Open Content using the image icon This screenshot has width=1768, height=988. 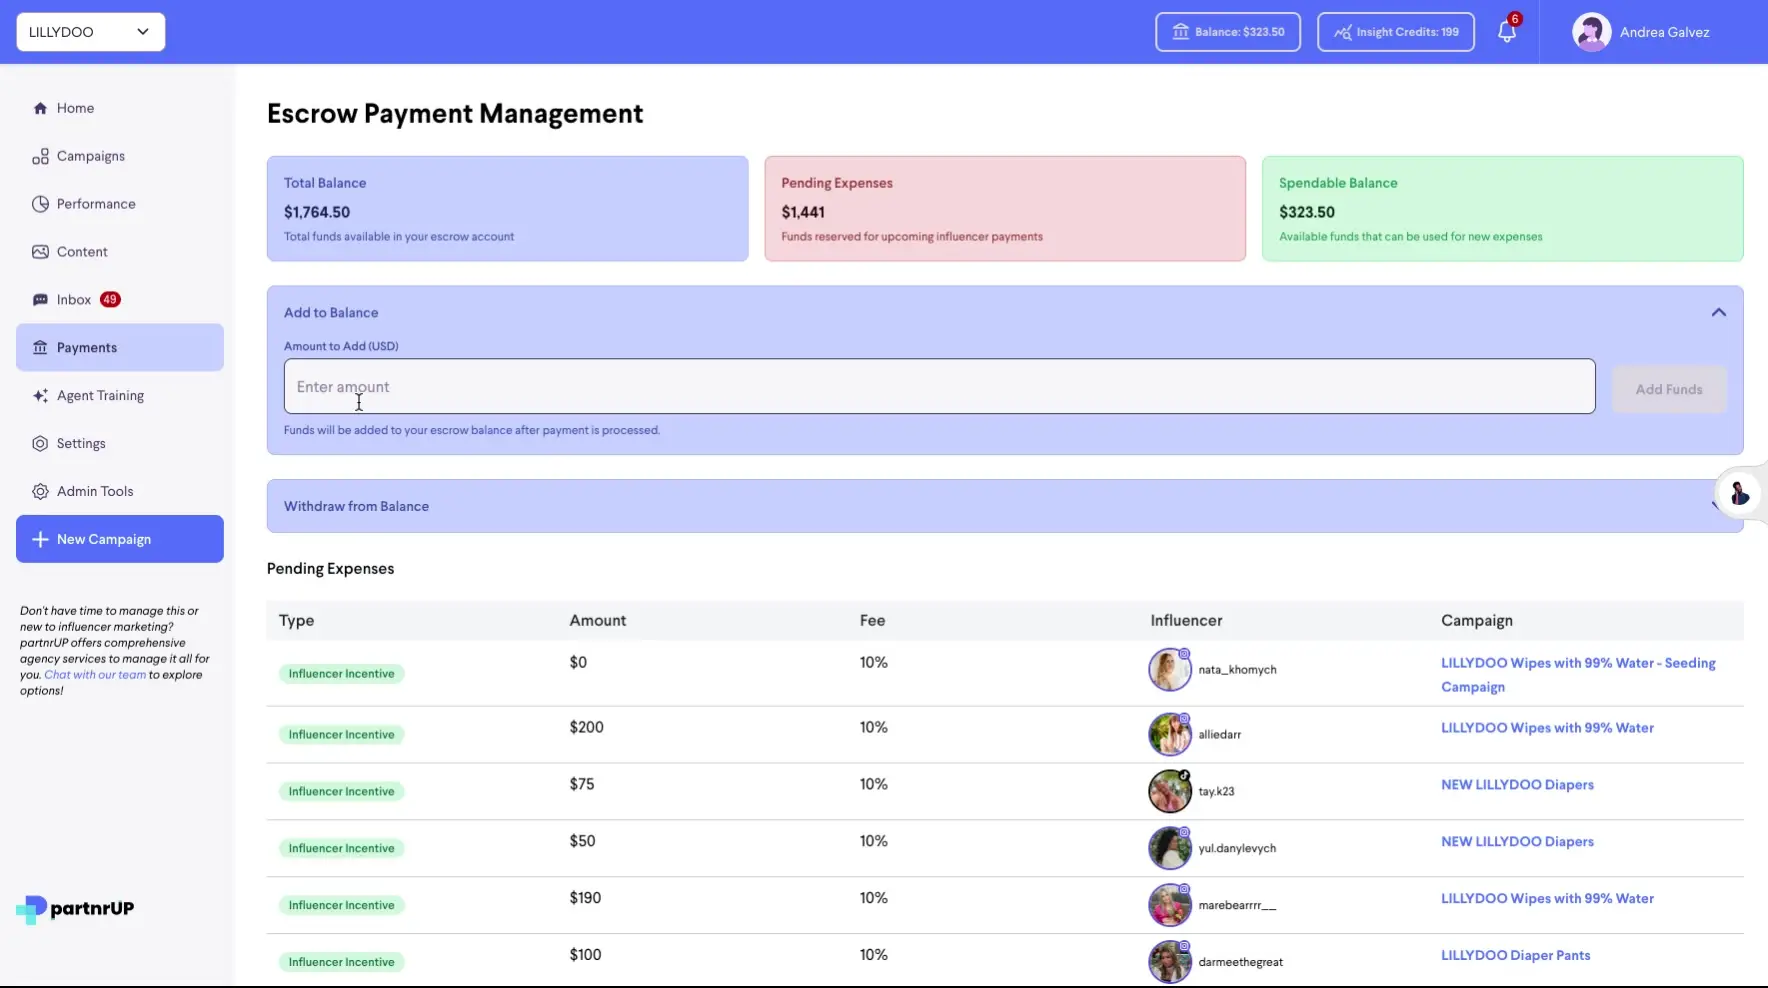(x=41, y=252)
